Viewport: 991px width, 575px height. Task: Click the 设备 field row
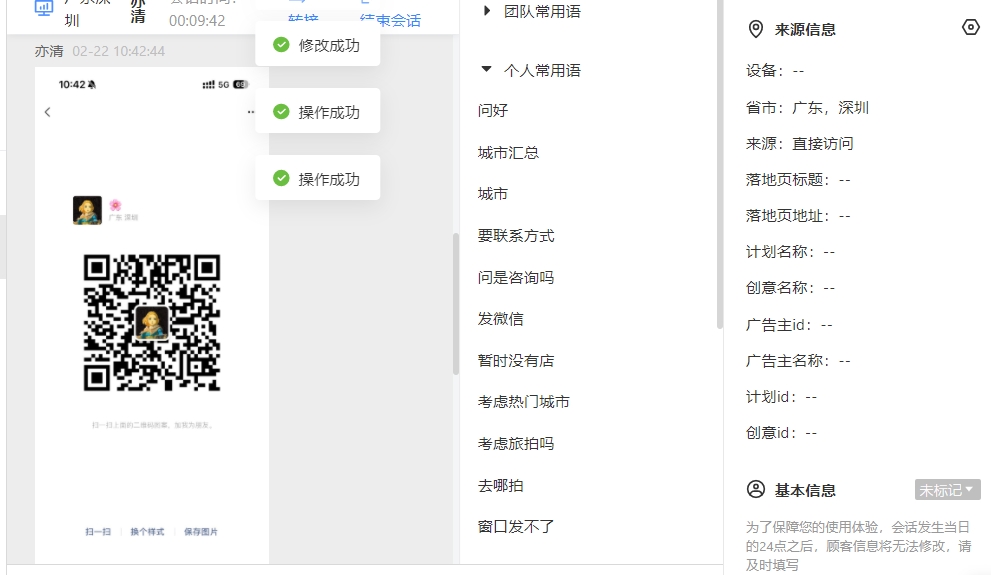(x=775, y=71)
